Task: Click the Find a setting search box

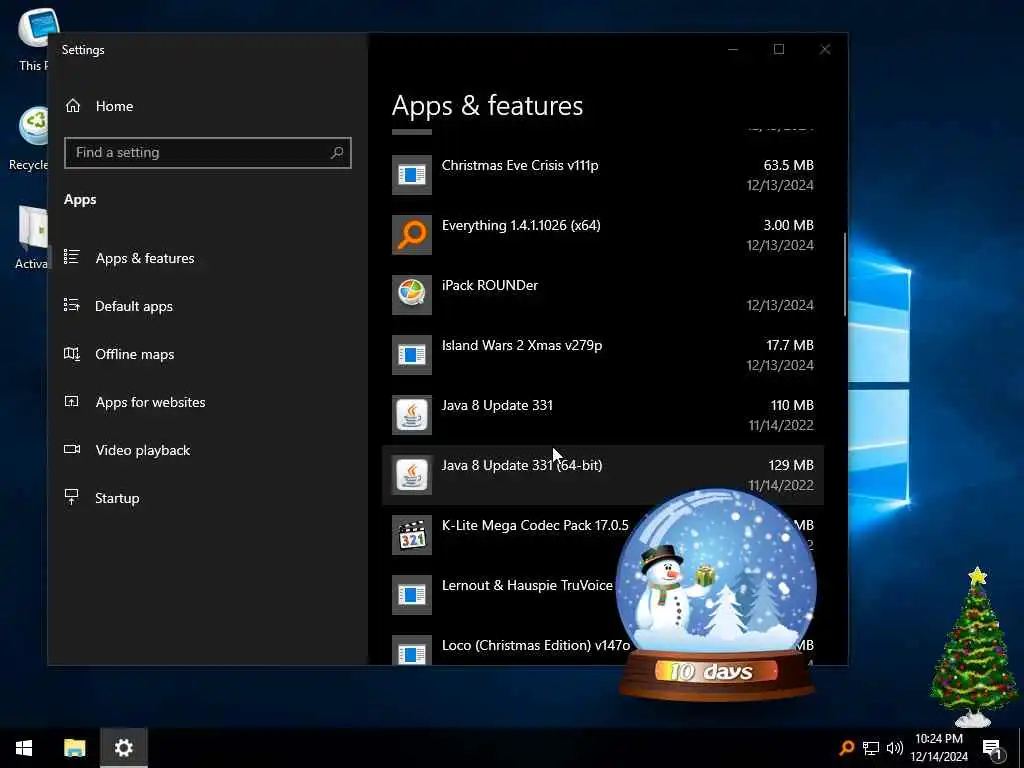Action: tap(208, 153)
